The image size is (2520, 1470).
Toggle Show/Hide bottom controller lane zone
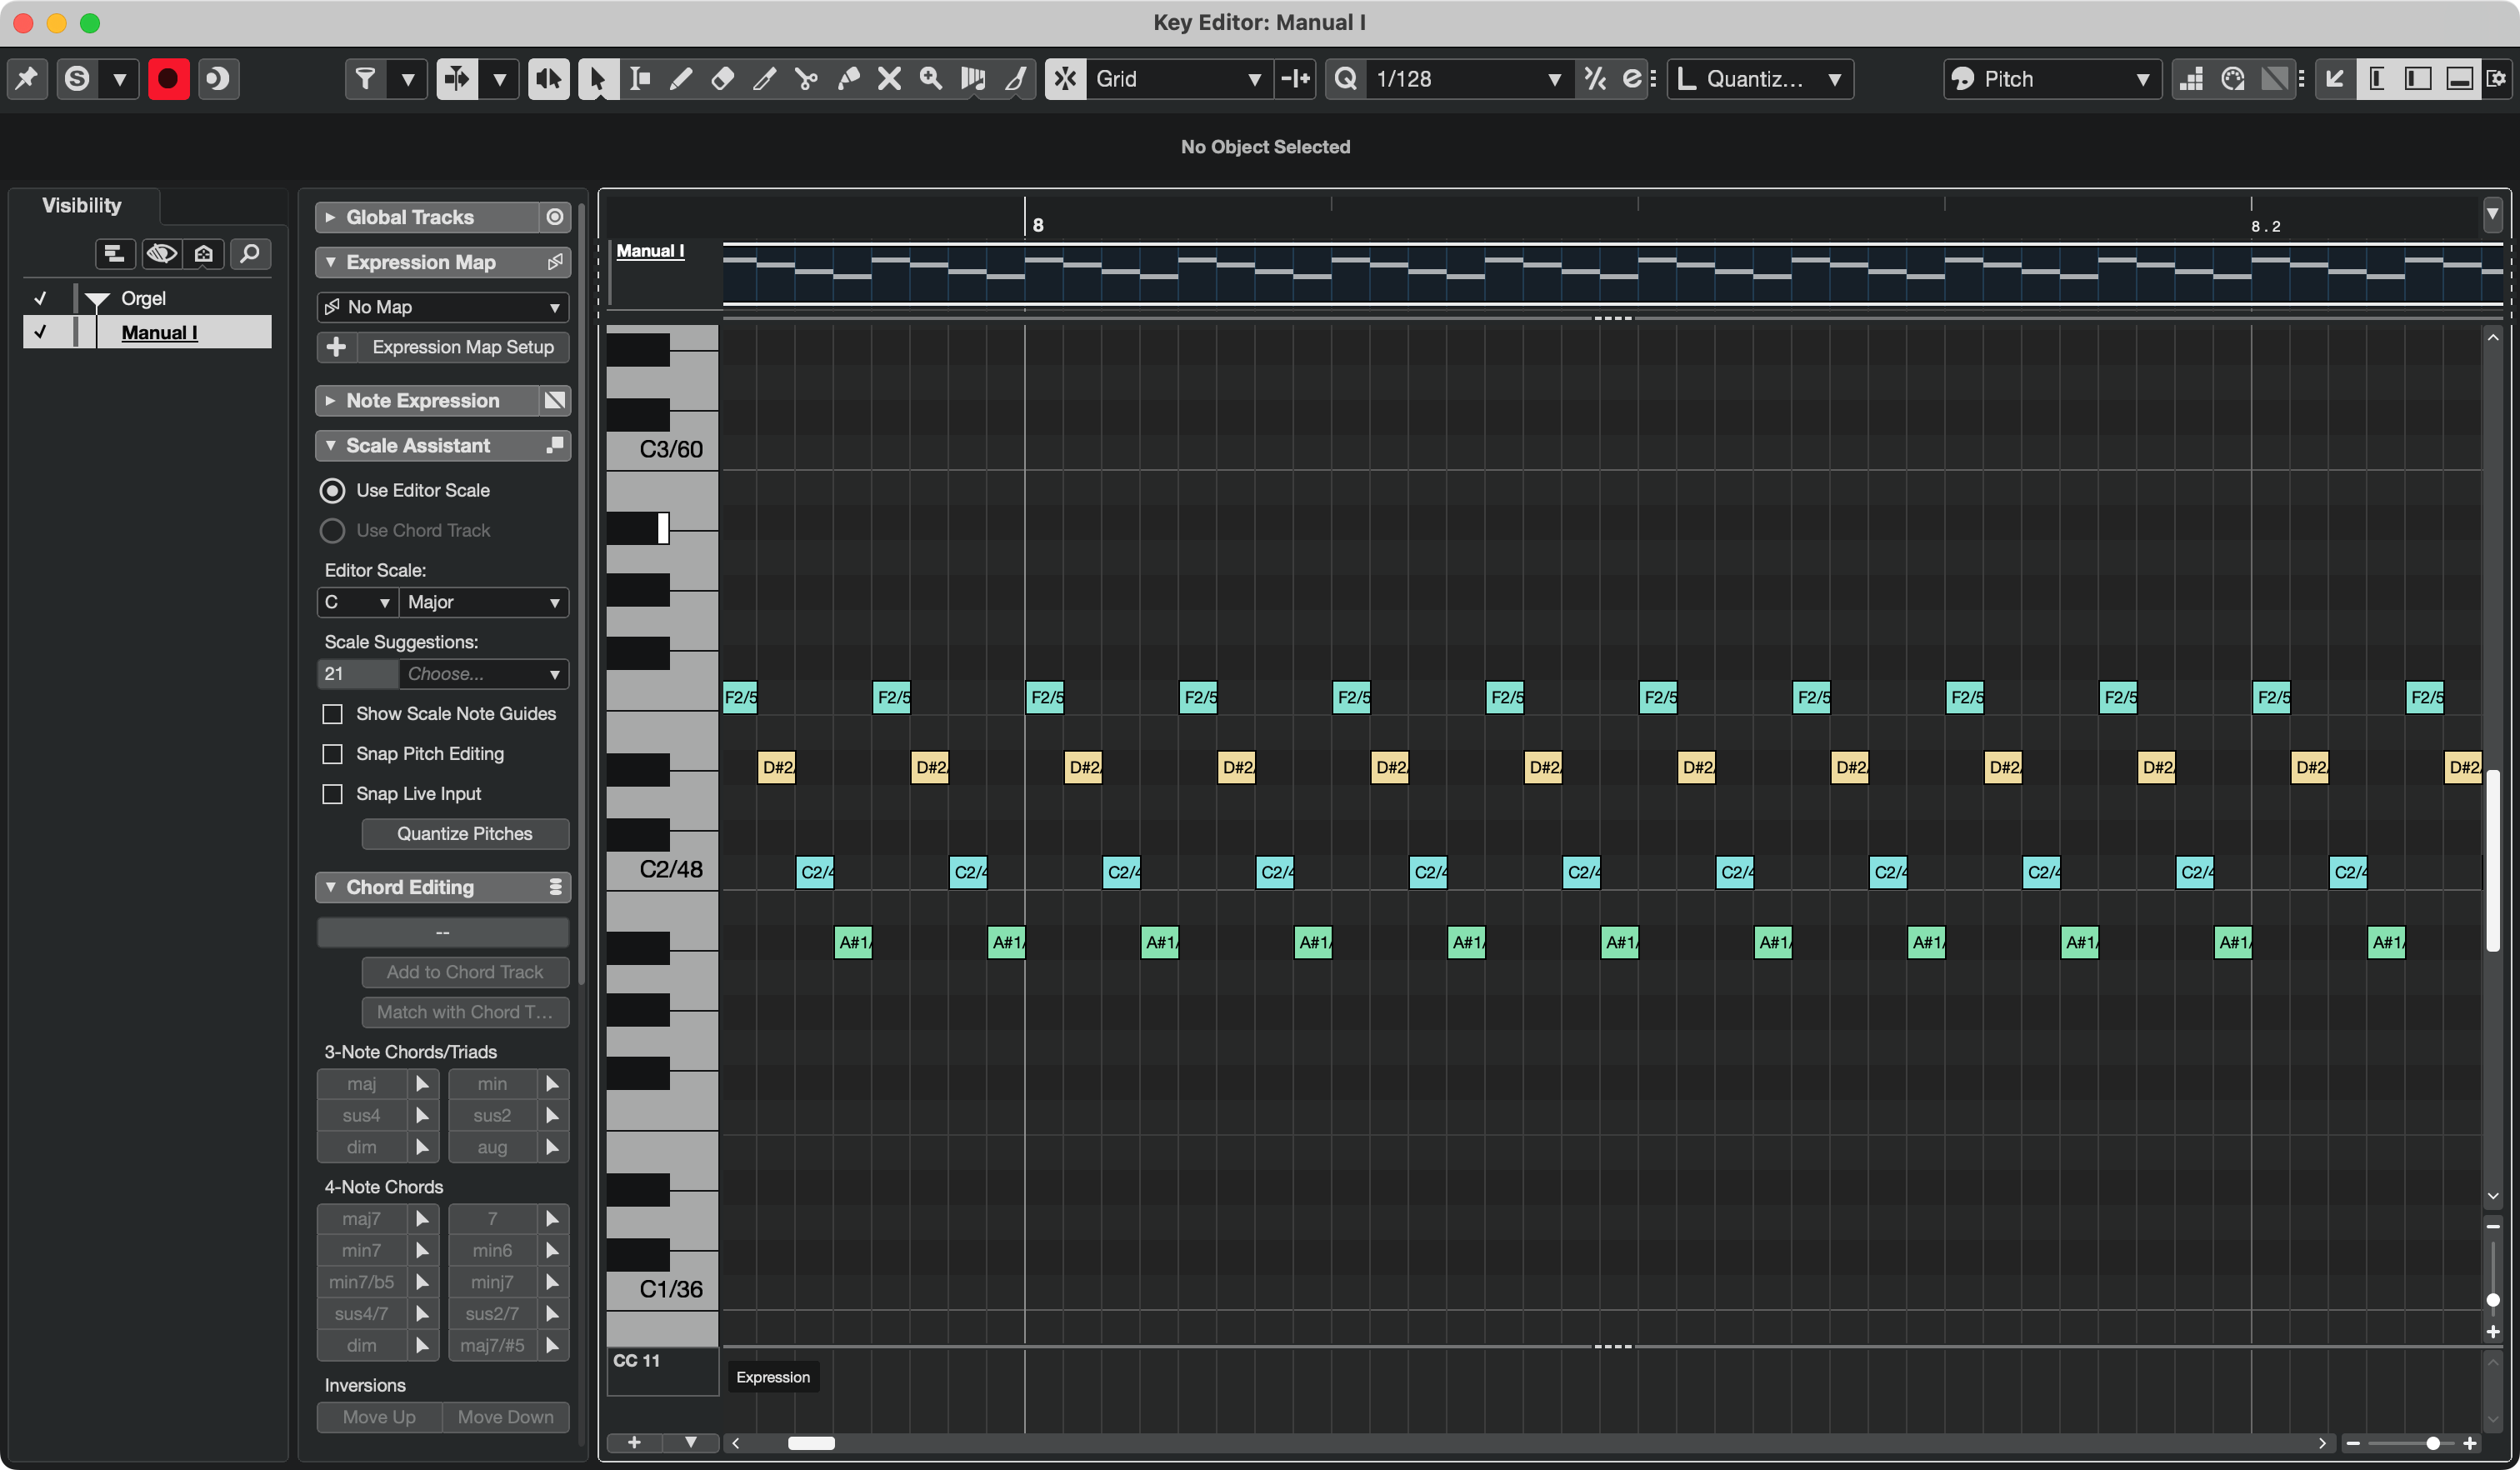[2460, 79]
